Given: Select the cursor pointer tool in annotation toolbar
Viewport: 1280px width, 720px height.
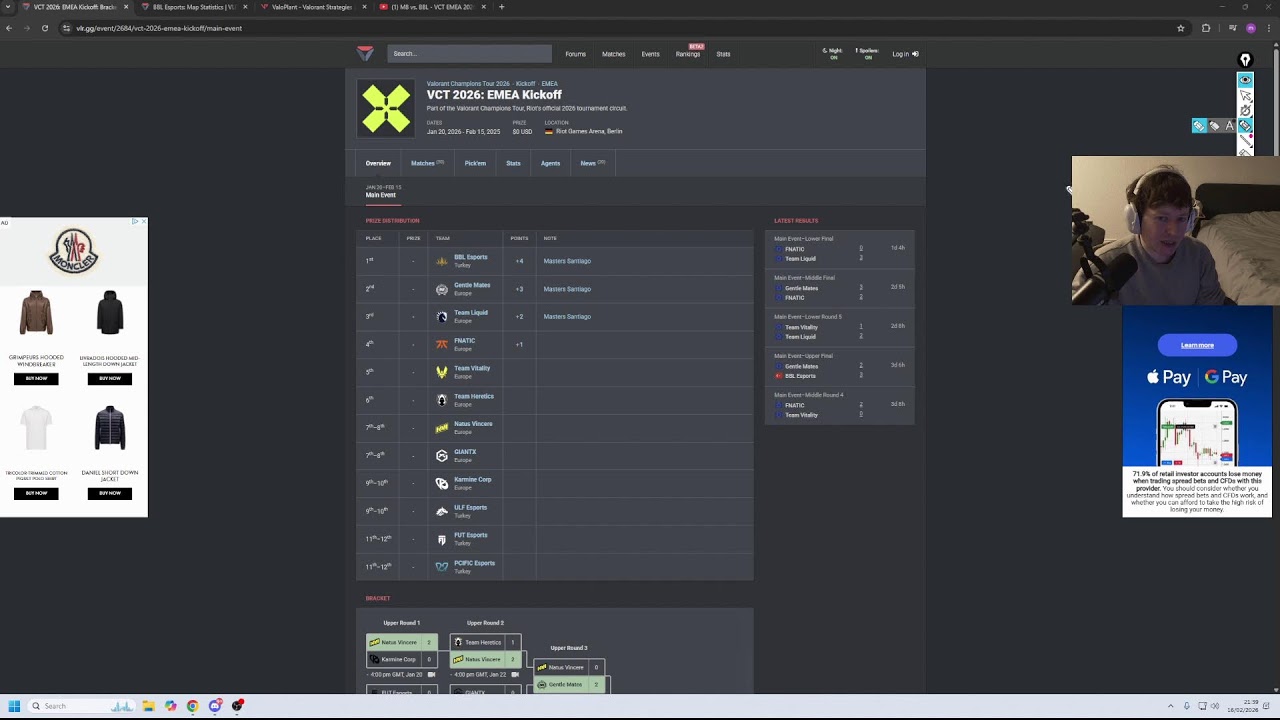Looking at the screenshot, I should (1245, 95).
